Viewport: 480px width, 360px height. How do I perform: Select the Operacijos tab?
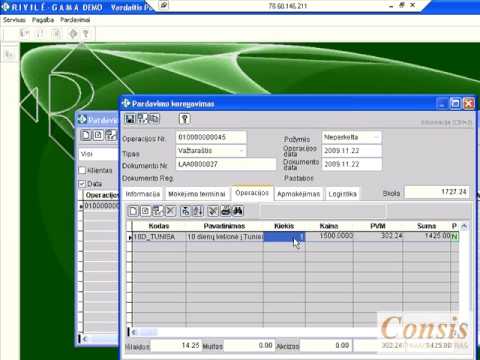252,193
